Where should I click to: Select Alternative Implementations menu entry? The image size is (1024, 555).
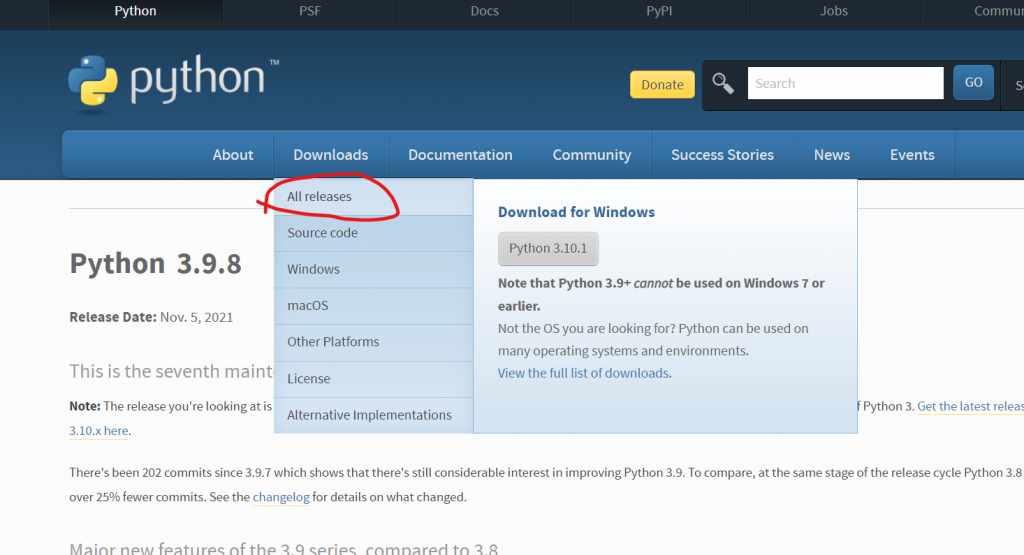click(373, 415)
